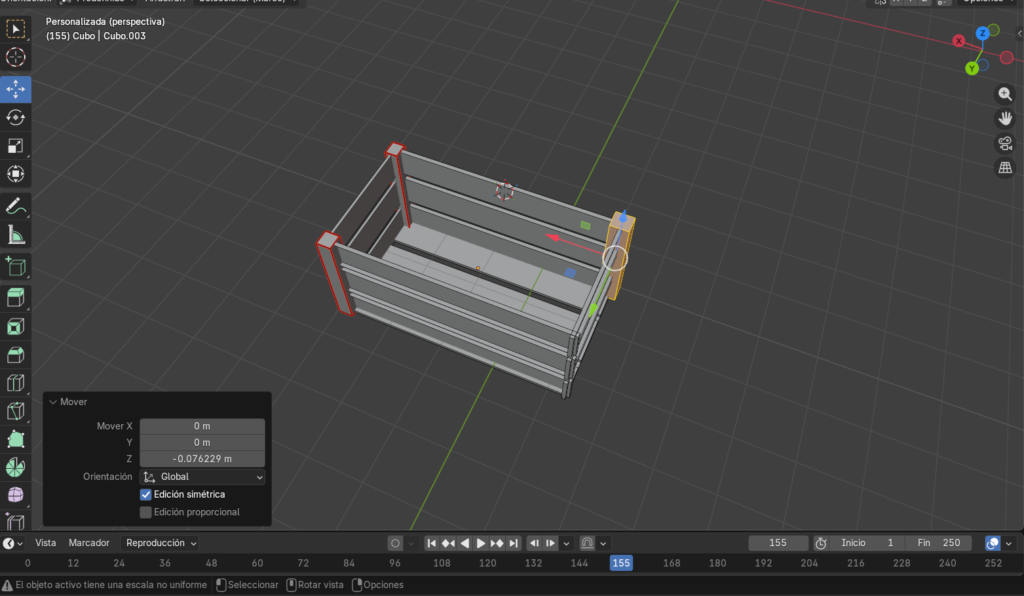The image size is (1024, 596).
Task: Activate the Extrude Region tool
Action: tap(16, 296)
